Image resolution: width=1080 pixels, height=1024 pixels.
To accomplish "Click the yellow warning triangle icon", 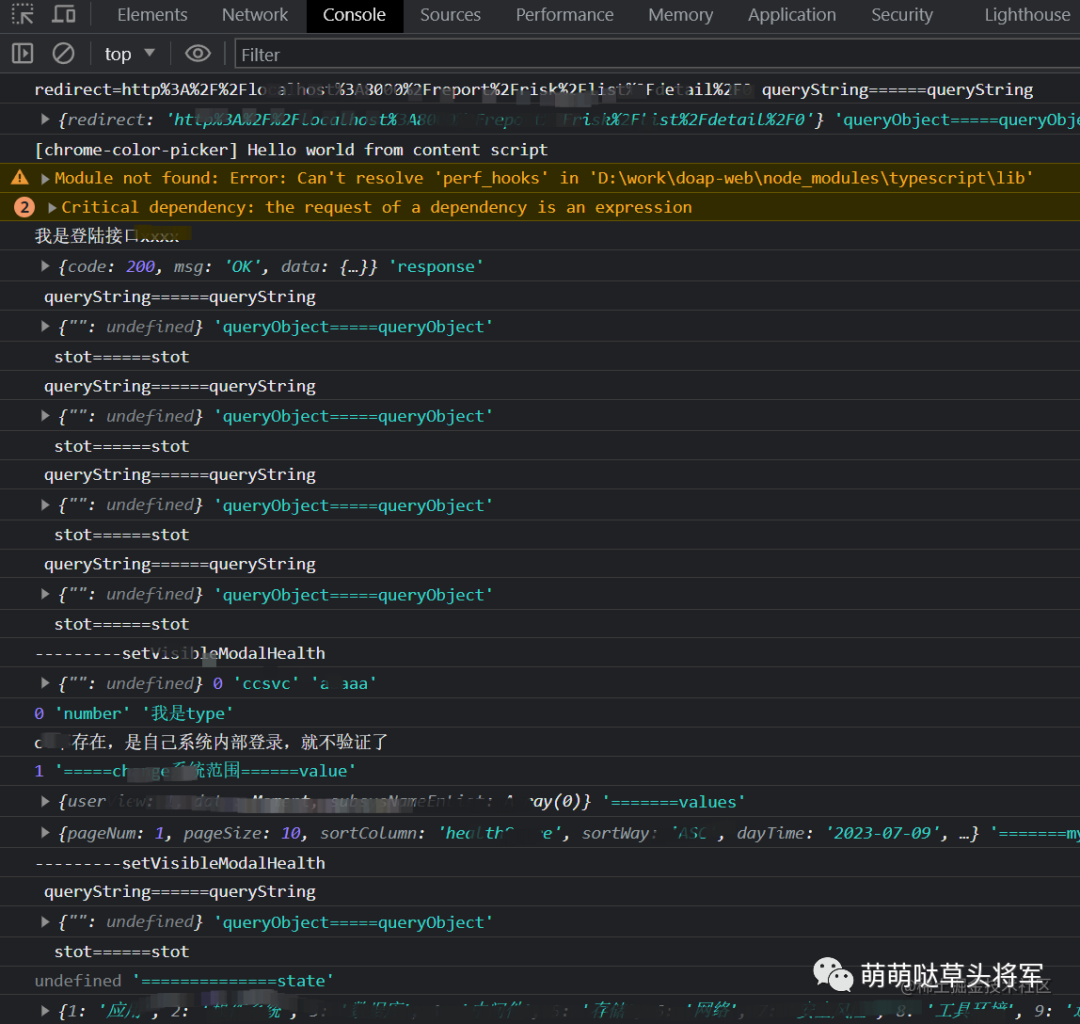I will 19,178.
